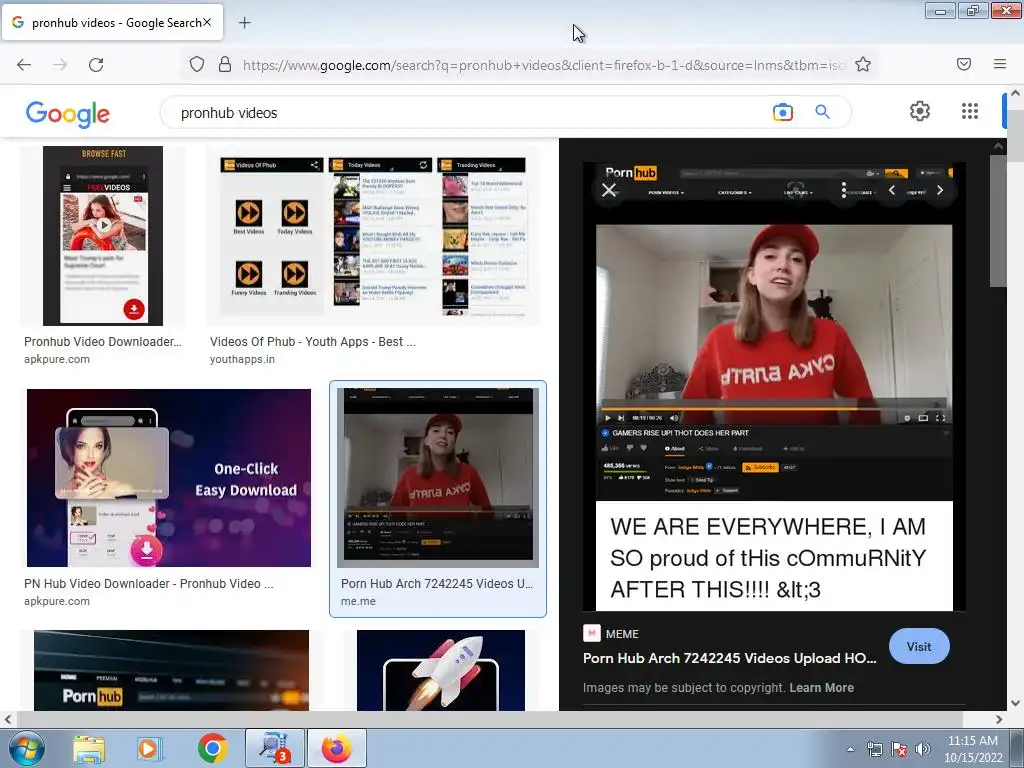The width and height of the screenshot is (1024, 768).
Task: Click the youthapps.in source text
Action: [242, 359]
